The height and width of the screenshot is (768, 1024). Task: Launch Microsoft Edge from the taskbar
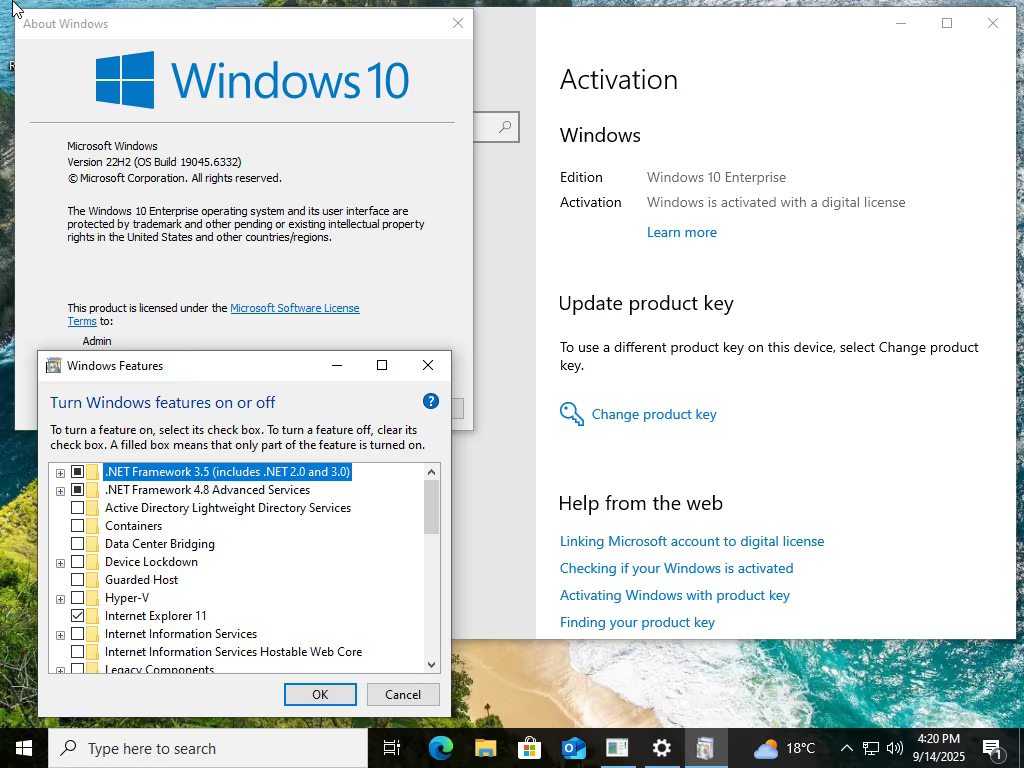coord(441,748)
